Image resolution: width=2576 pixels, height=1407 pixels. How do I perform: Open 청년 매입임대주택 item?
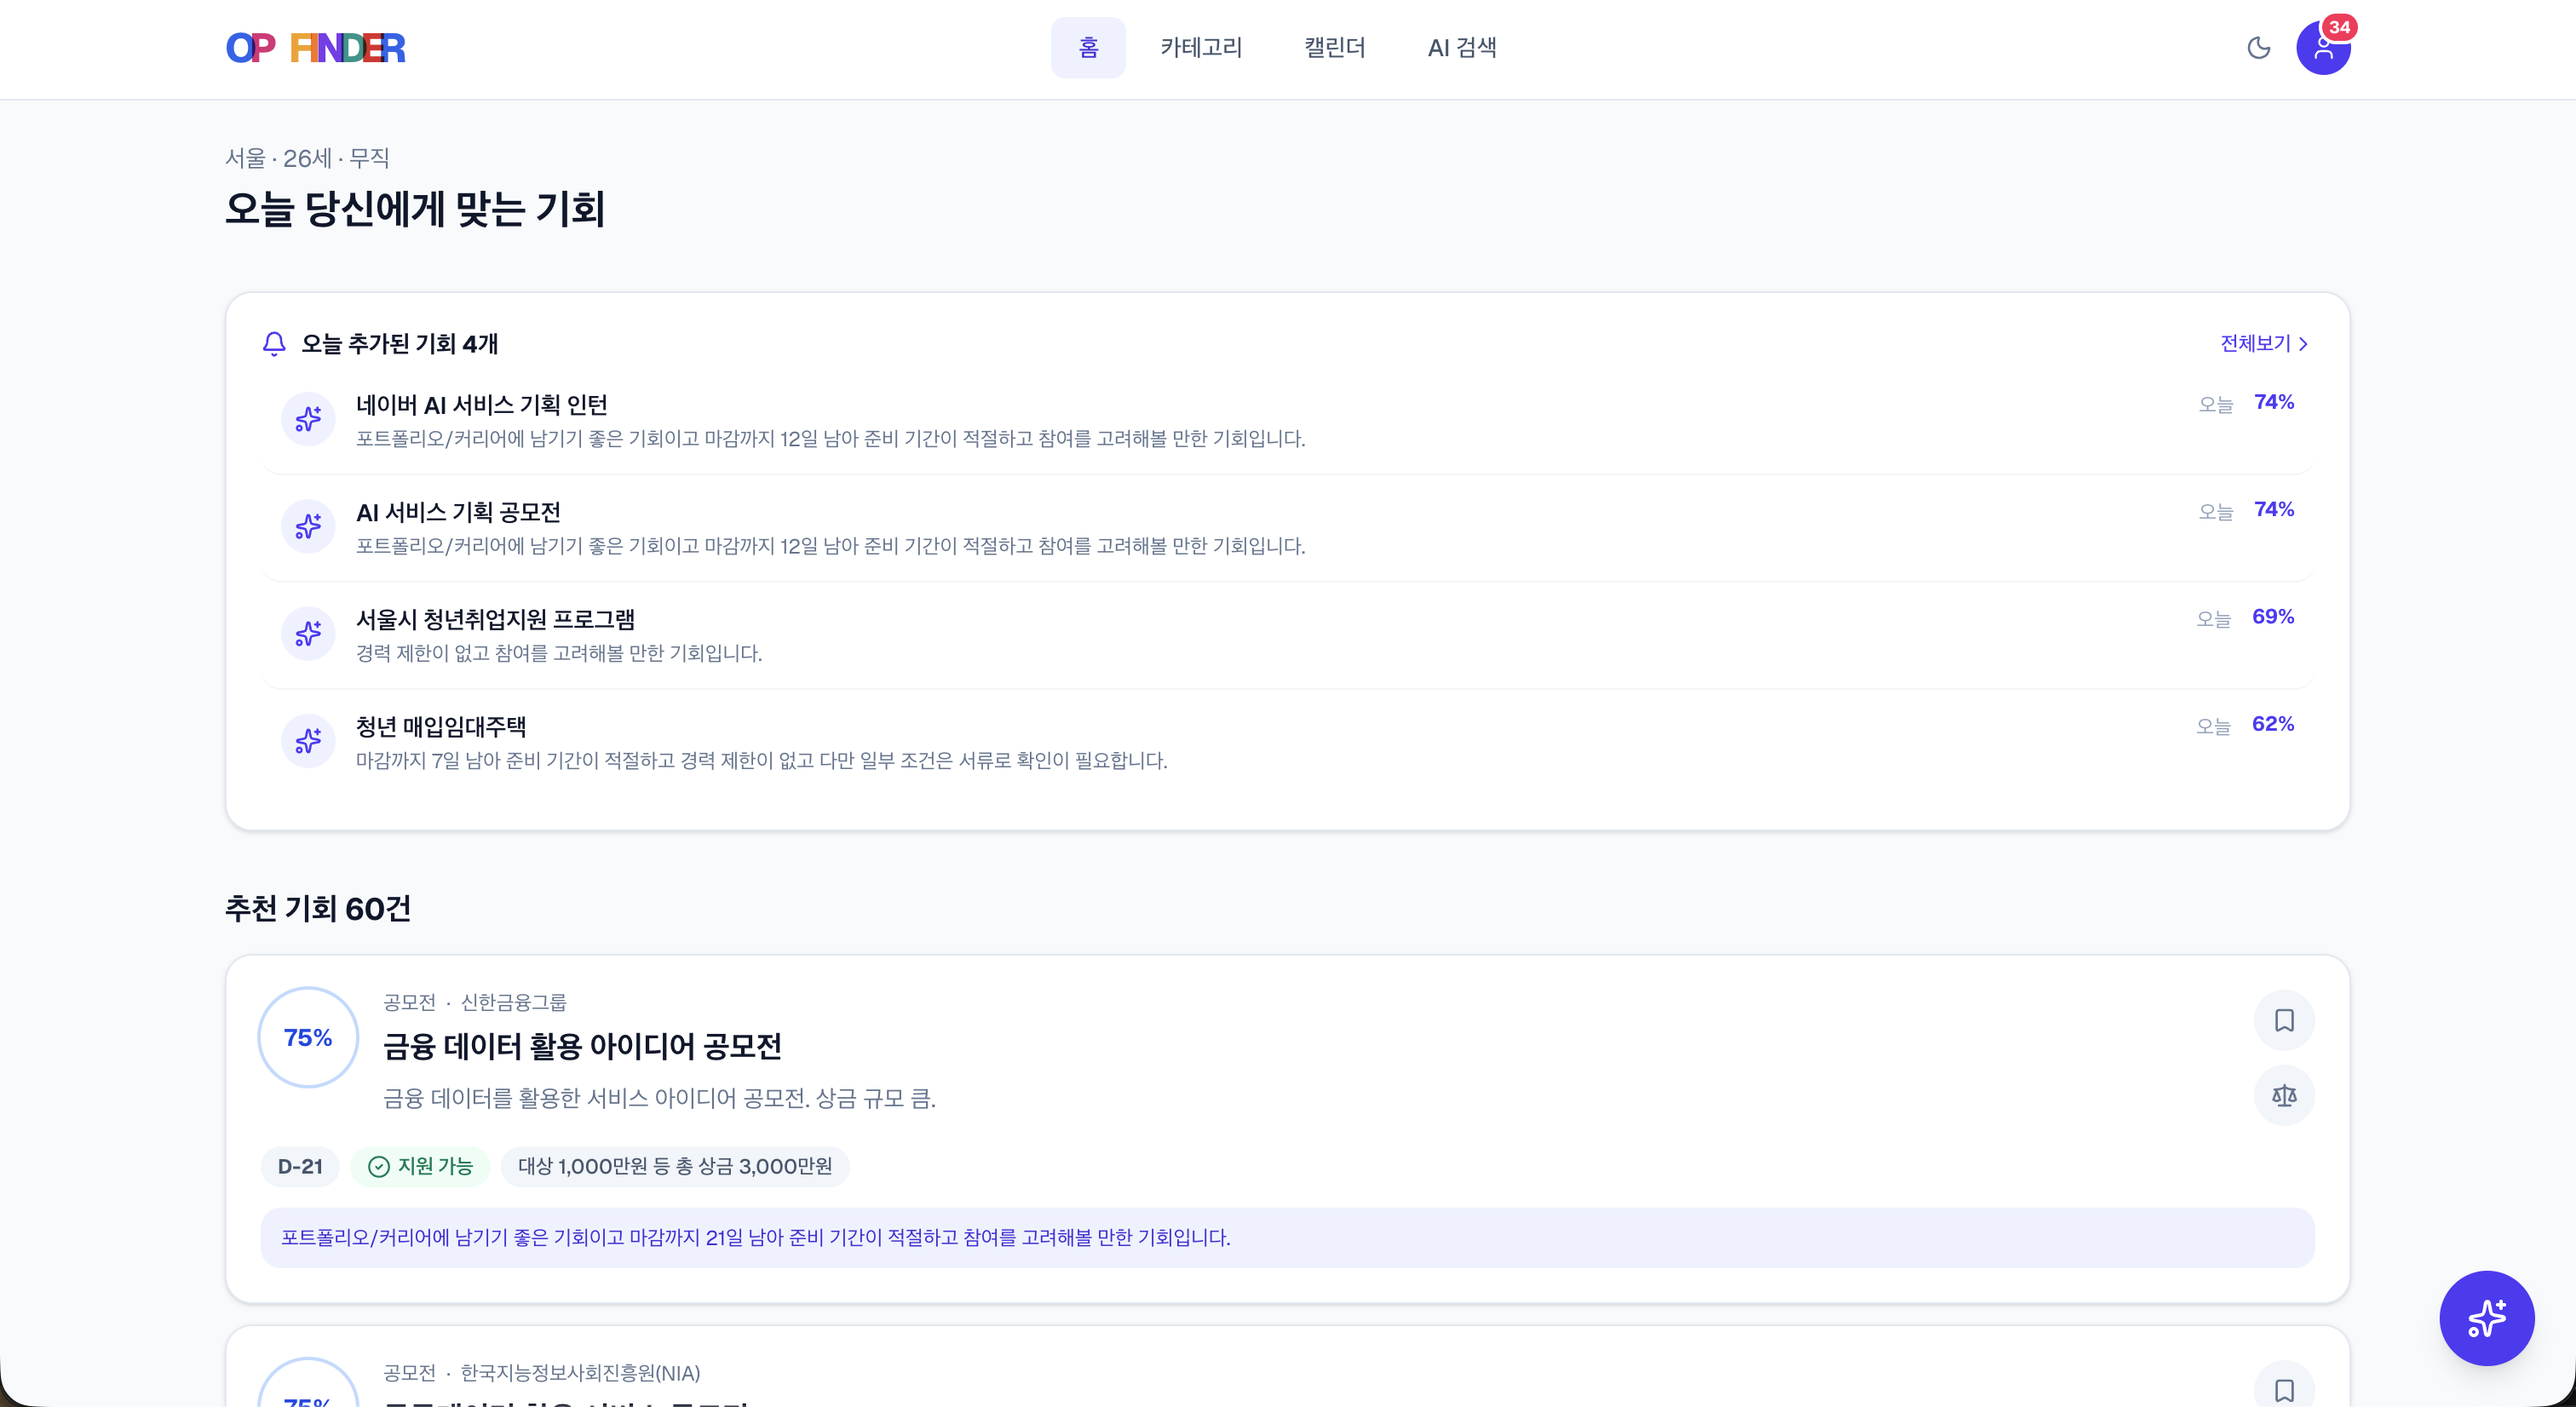[1288, 742]
